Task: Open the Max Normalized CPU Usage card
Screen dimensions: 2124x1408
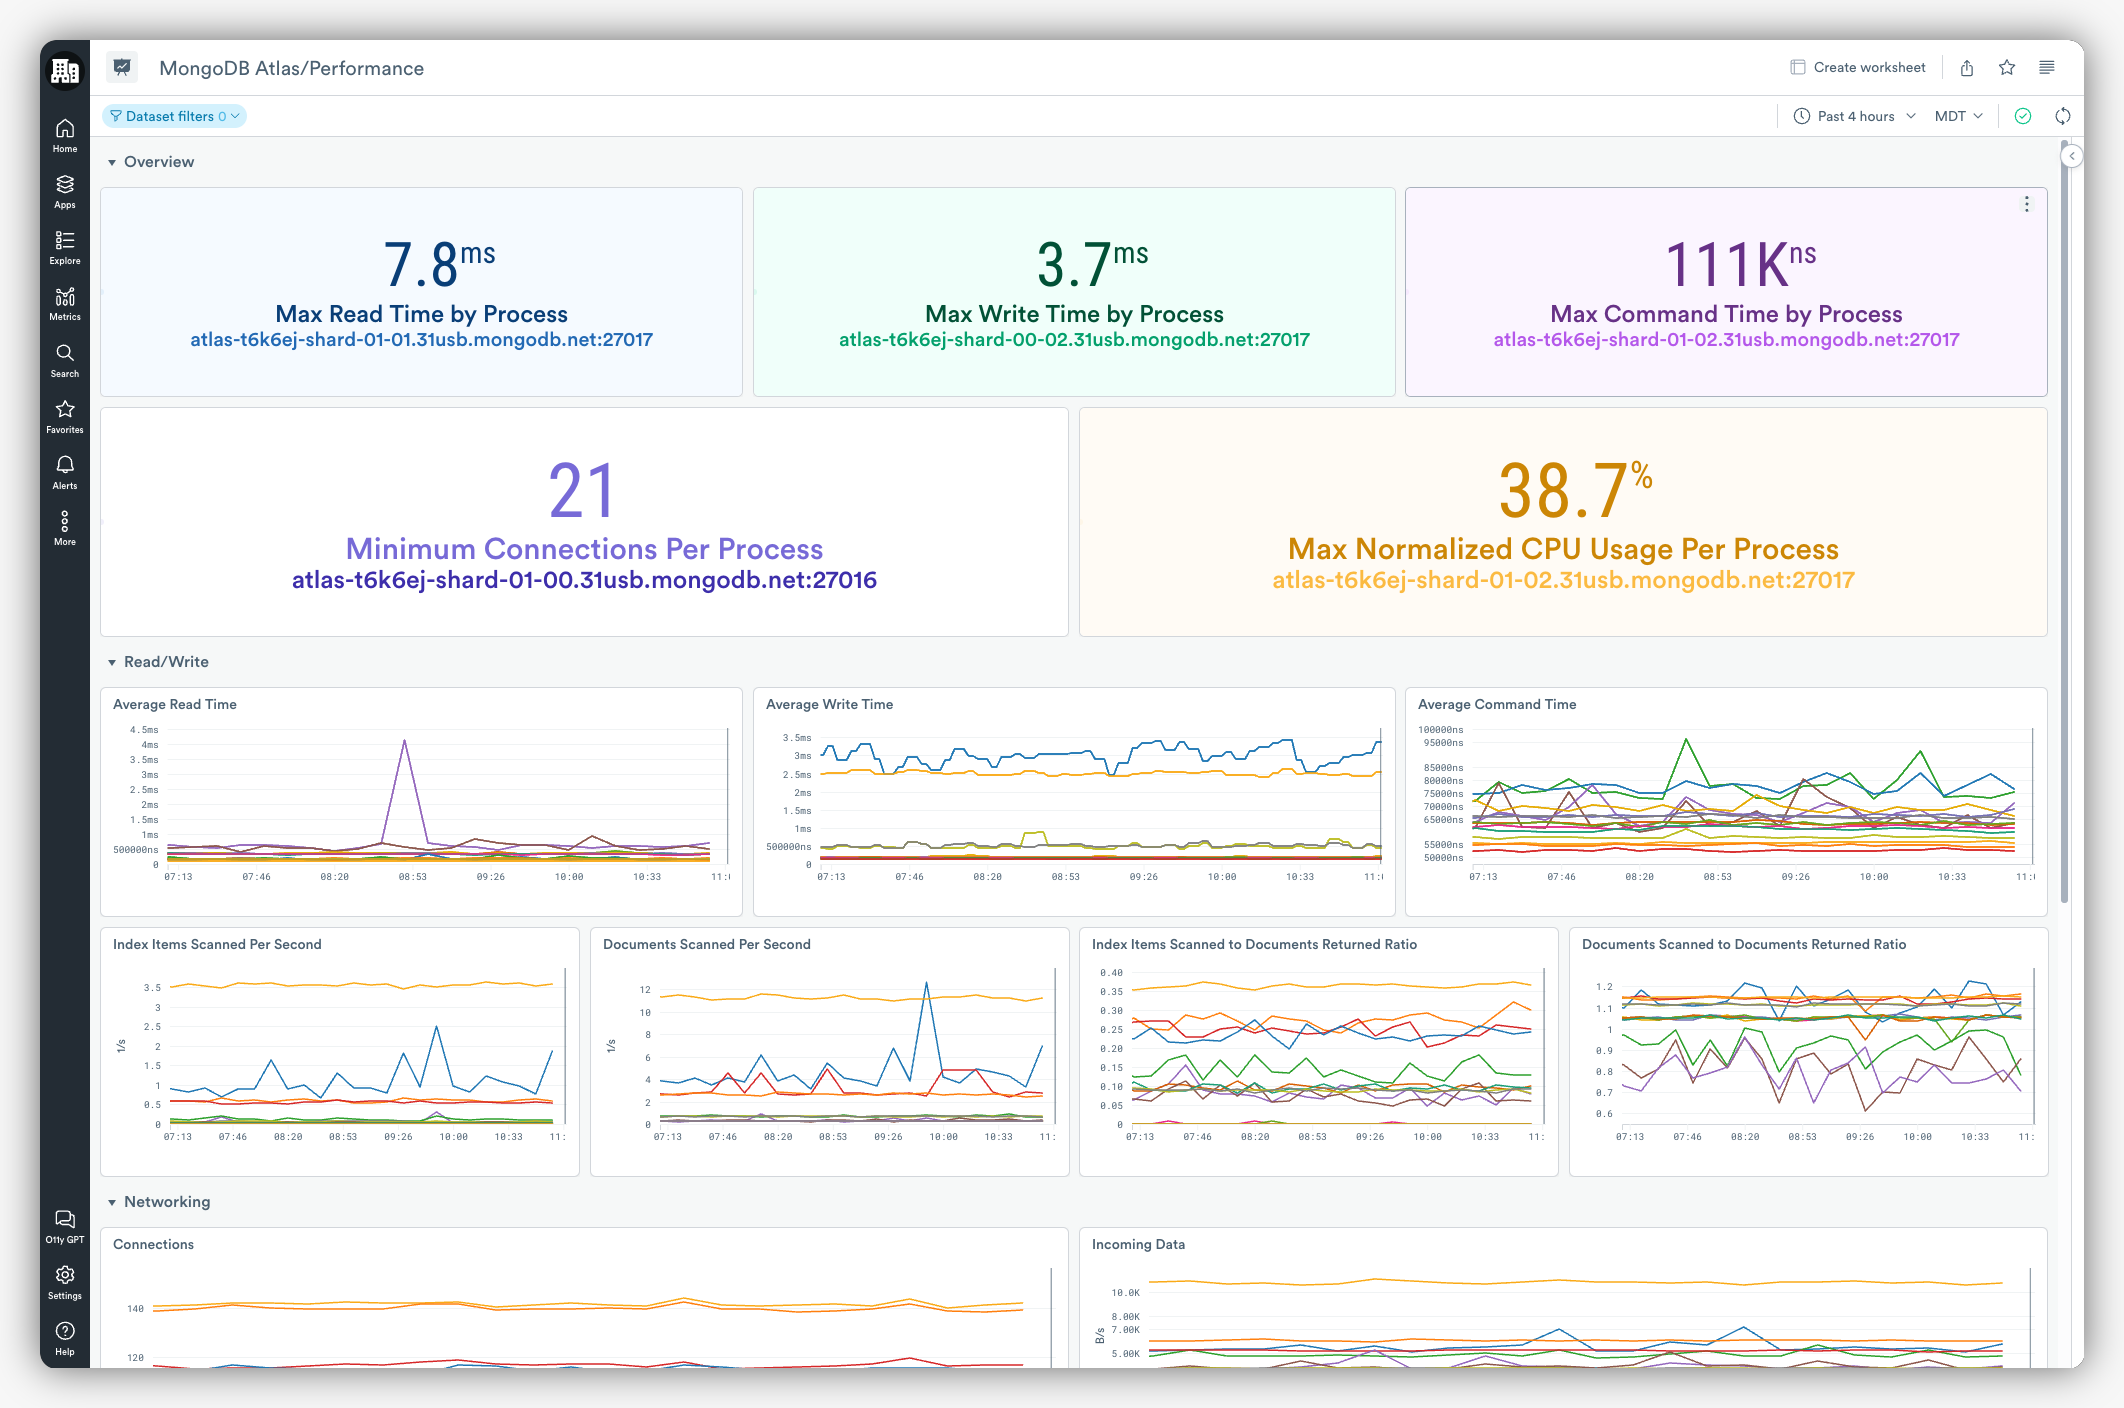Action: pos(1563,522)
